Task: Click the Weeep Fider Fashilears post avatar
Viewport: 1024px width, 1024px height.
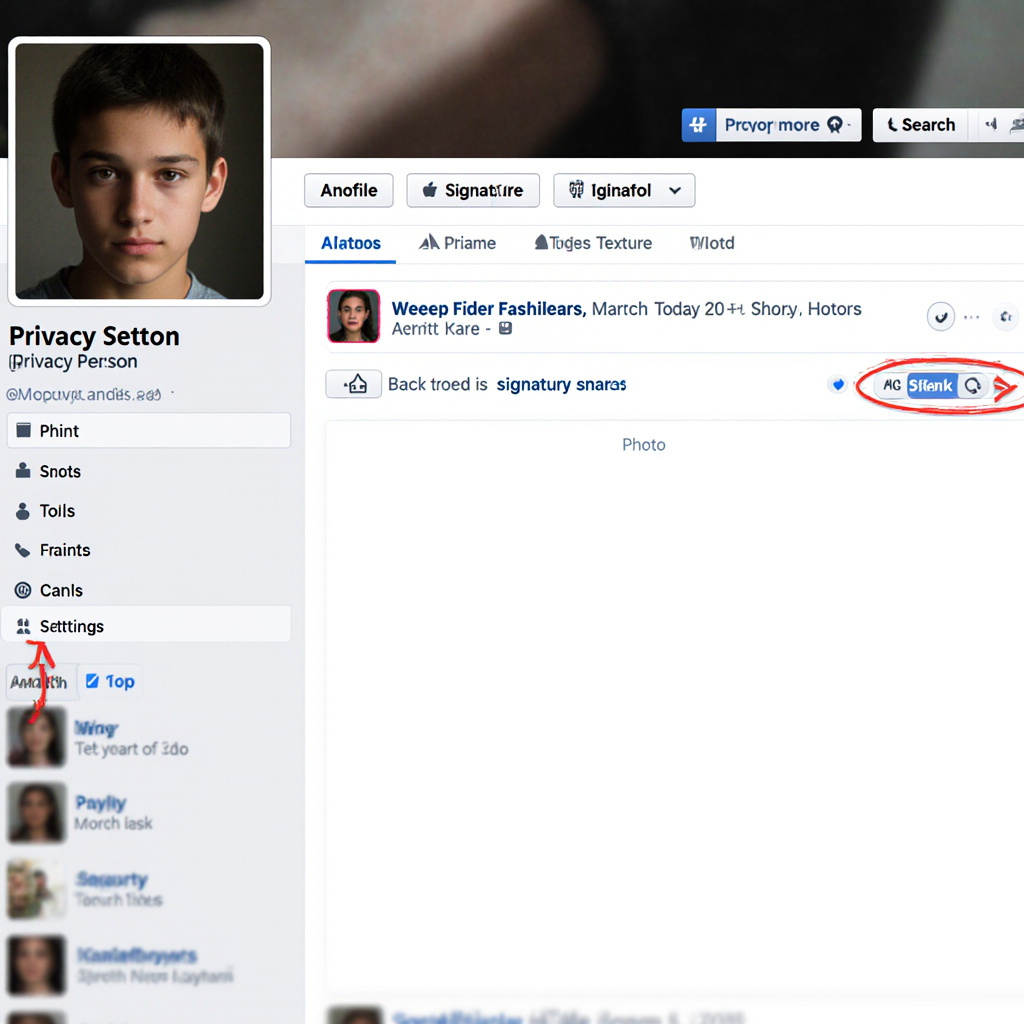Action: [x=353, y=316]
